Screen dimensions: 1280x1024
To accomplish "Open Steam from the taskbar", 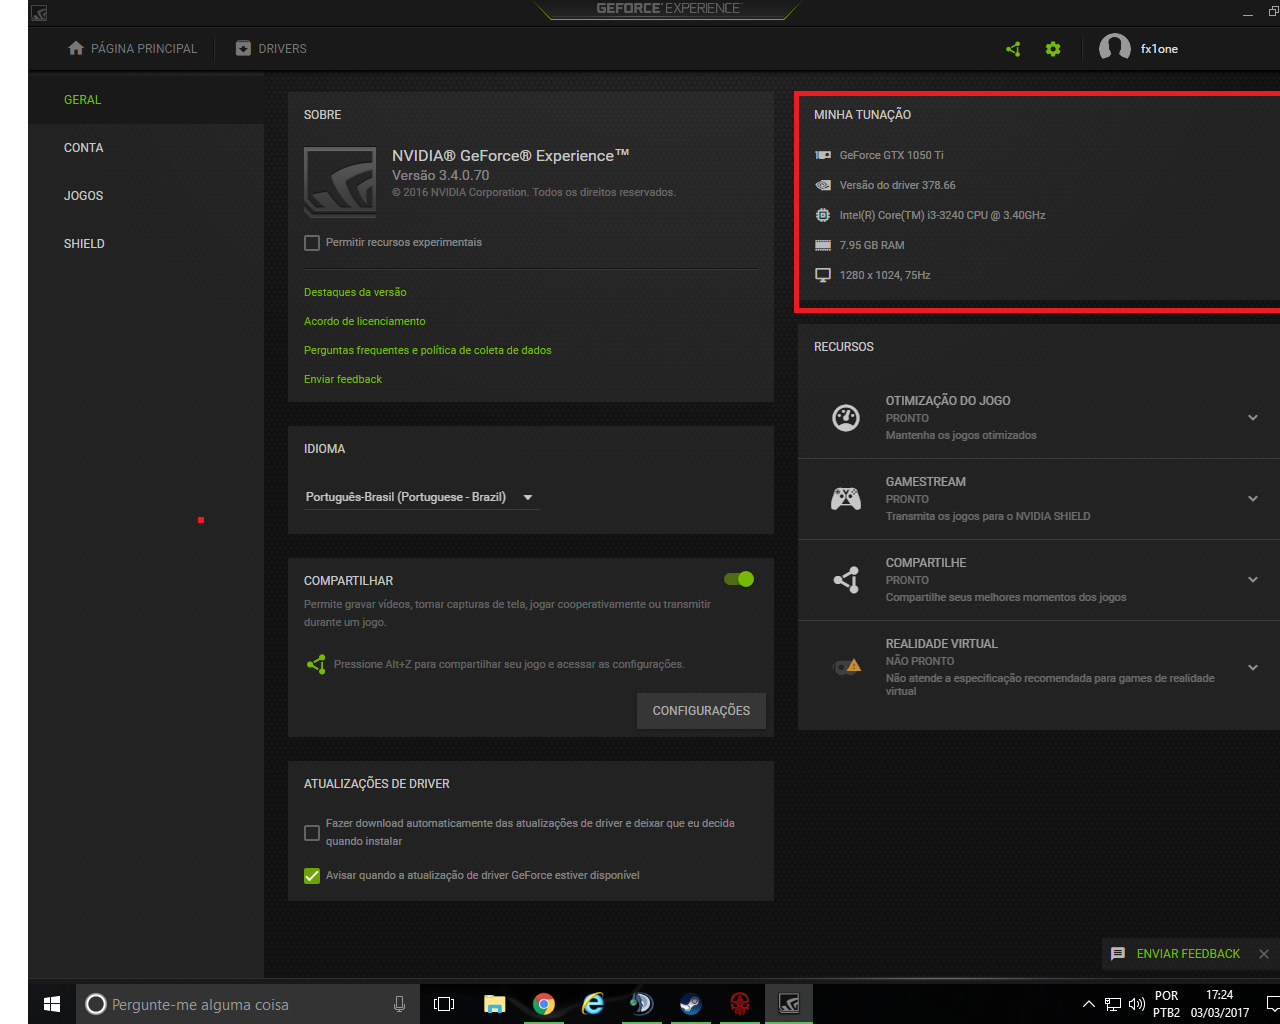I will [690, 1004].
